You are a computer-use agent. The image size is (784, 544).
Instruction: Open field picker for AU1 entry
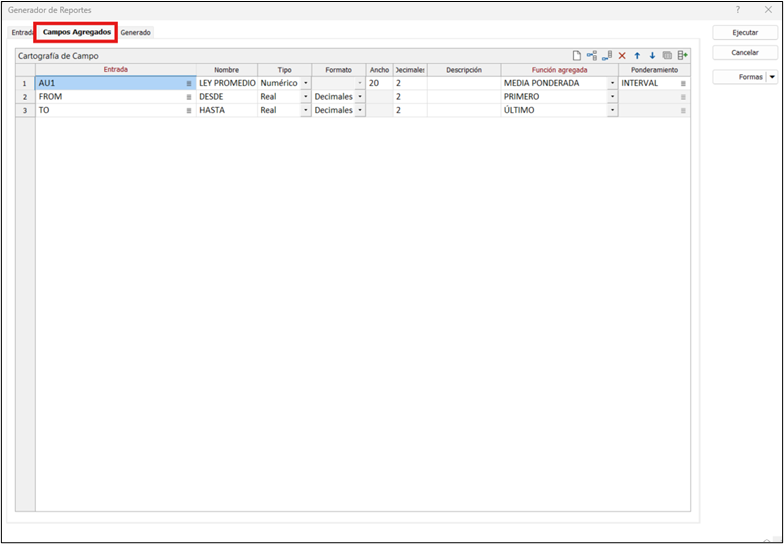click(188, 83)
